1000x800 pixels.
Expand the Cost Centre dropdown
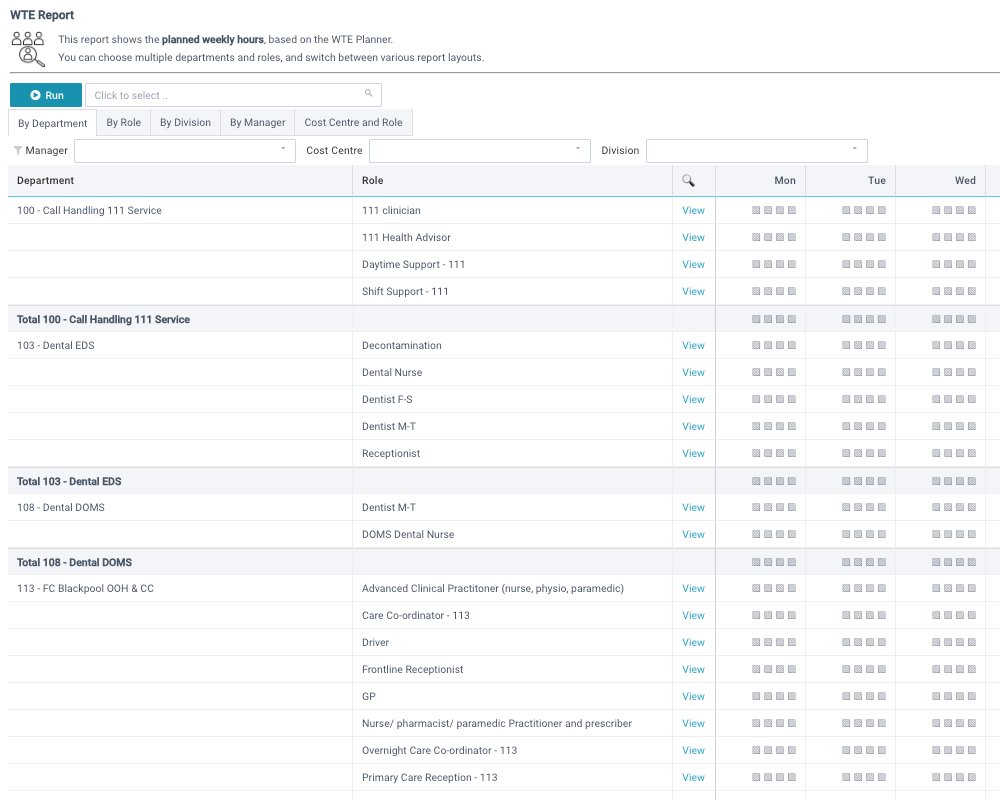coord(479,151)
